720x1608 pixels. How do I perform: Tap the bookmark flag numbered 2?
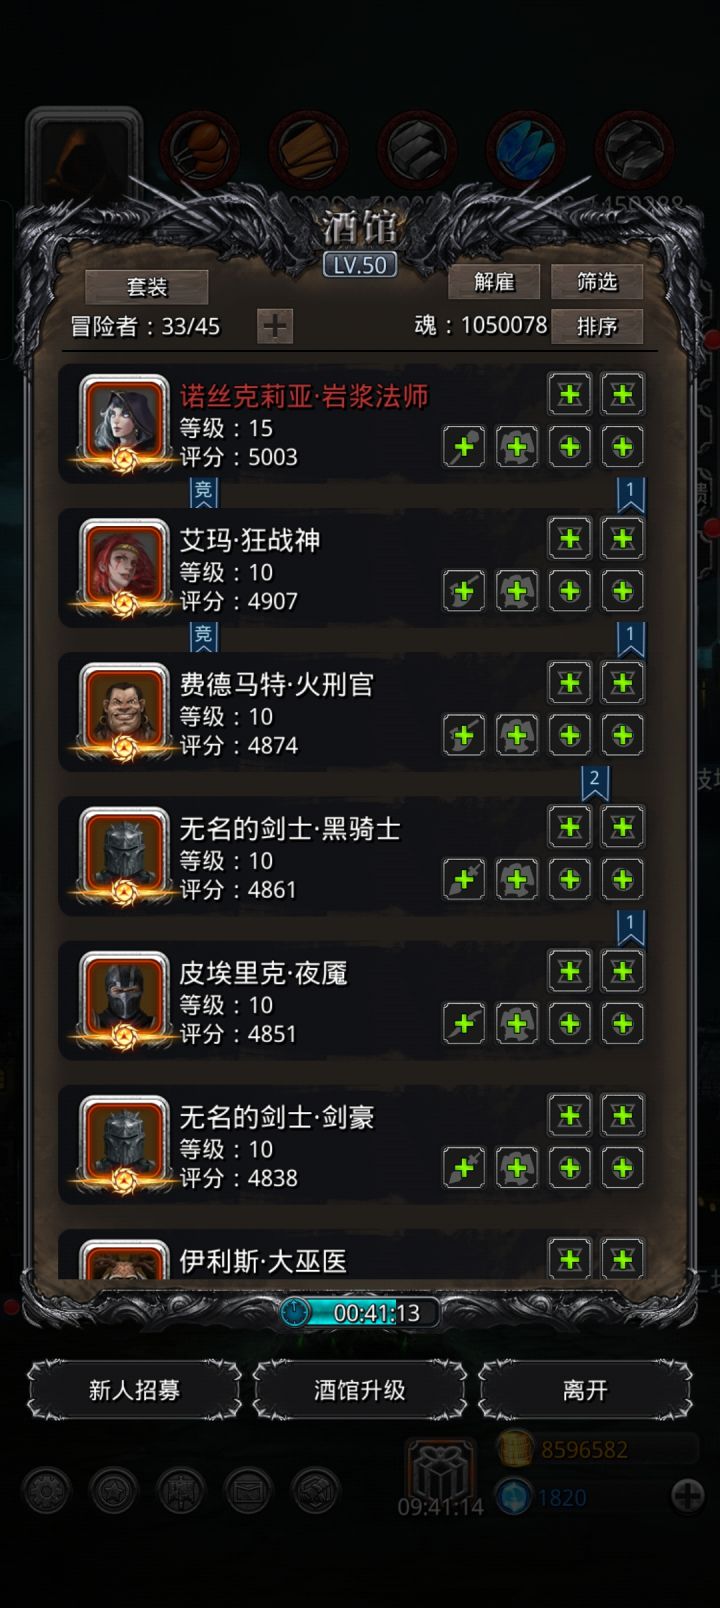point(594,781)
